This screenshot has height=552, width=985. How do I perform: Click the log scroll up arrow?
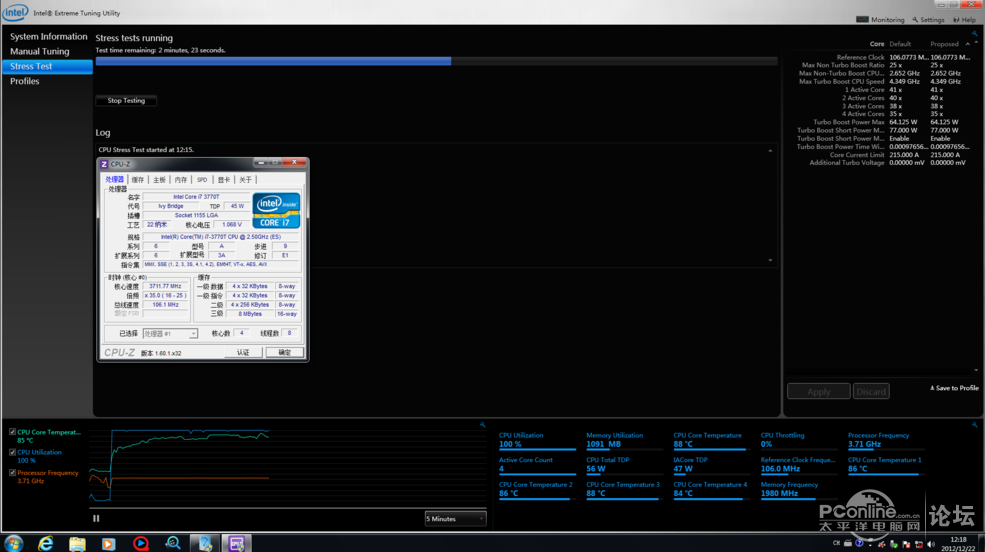click(x=770, y=151)
